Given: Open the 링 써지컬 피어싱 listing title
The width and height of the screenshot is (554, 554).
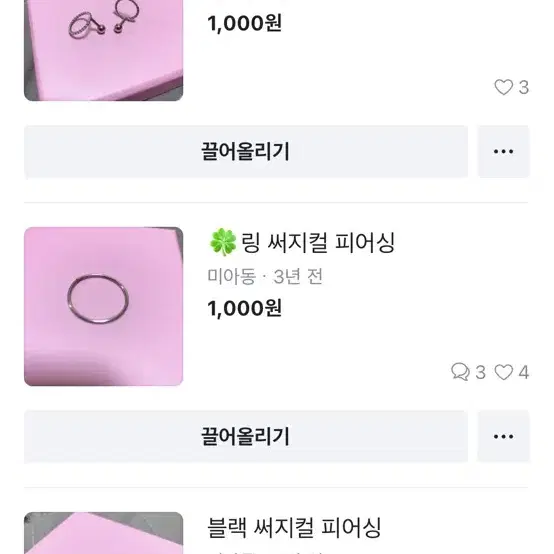Looking at the screenshot, I should click(301, 243).
